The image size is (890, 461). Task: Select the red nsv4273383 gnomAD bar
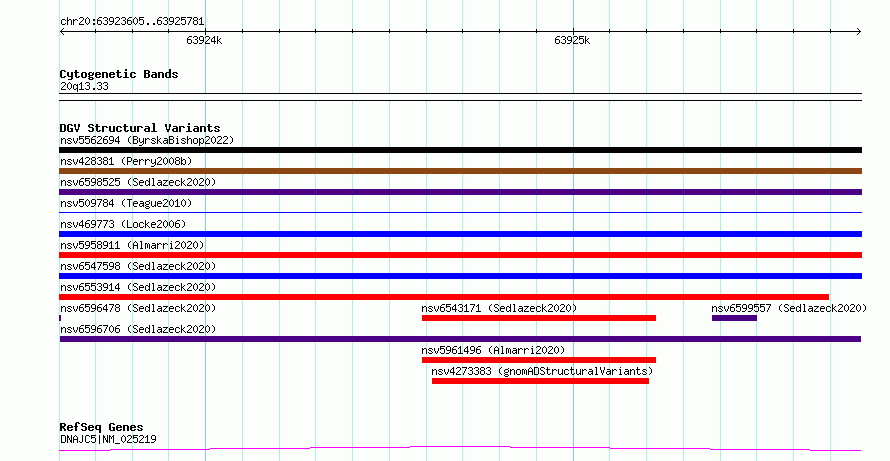(540, 381)
